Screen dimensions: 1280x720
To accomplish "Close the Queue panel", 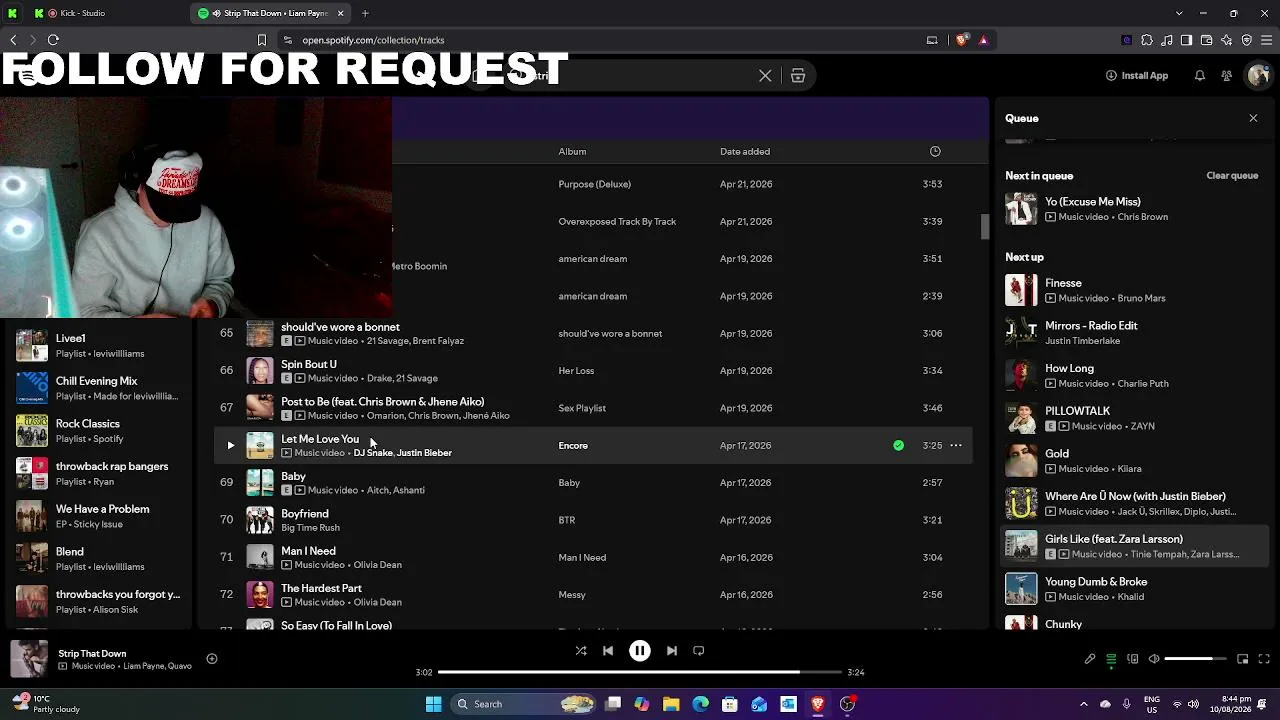I will tap(1253, 118).
